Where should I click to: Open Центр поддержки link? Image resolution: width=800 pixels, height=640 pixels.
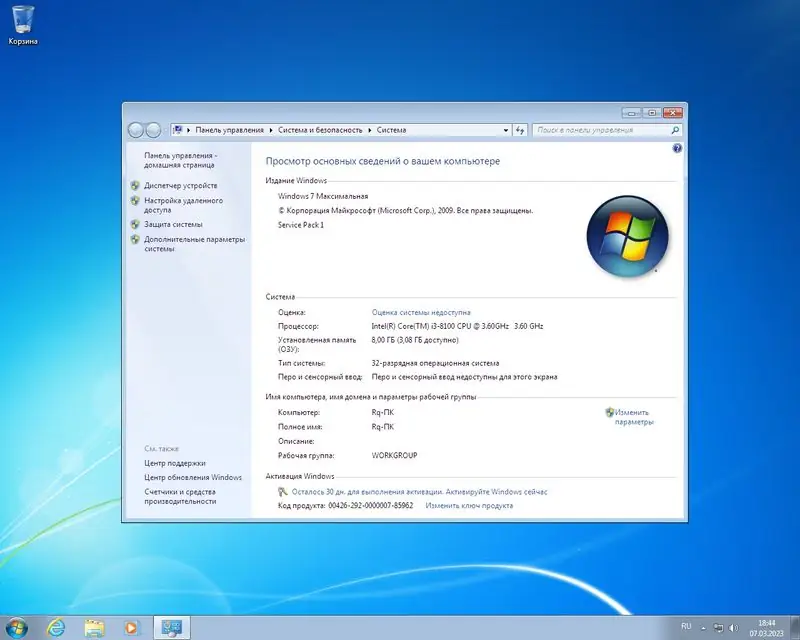[174, 463]
